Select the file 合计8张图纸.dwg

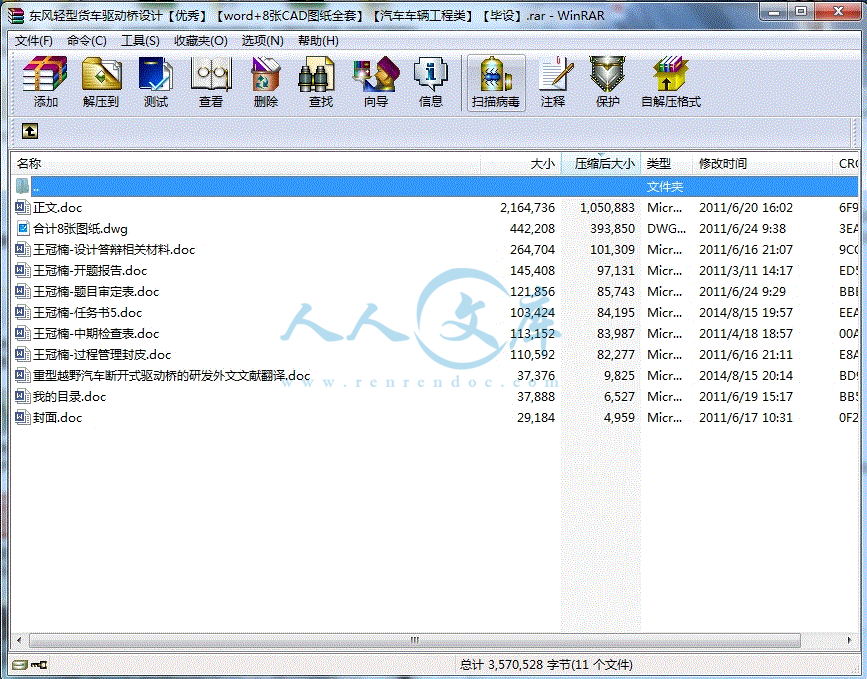[80, 228]
